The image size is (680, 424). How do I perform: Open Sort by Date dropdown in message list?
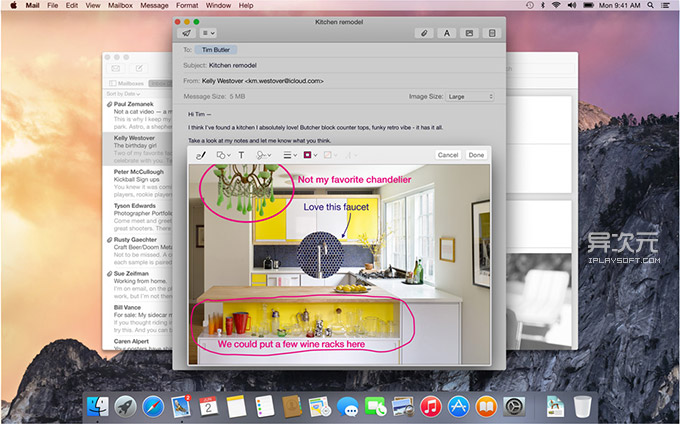[123, 94]
